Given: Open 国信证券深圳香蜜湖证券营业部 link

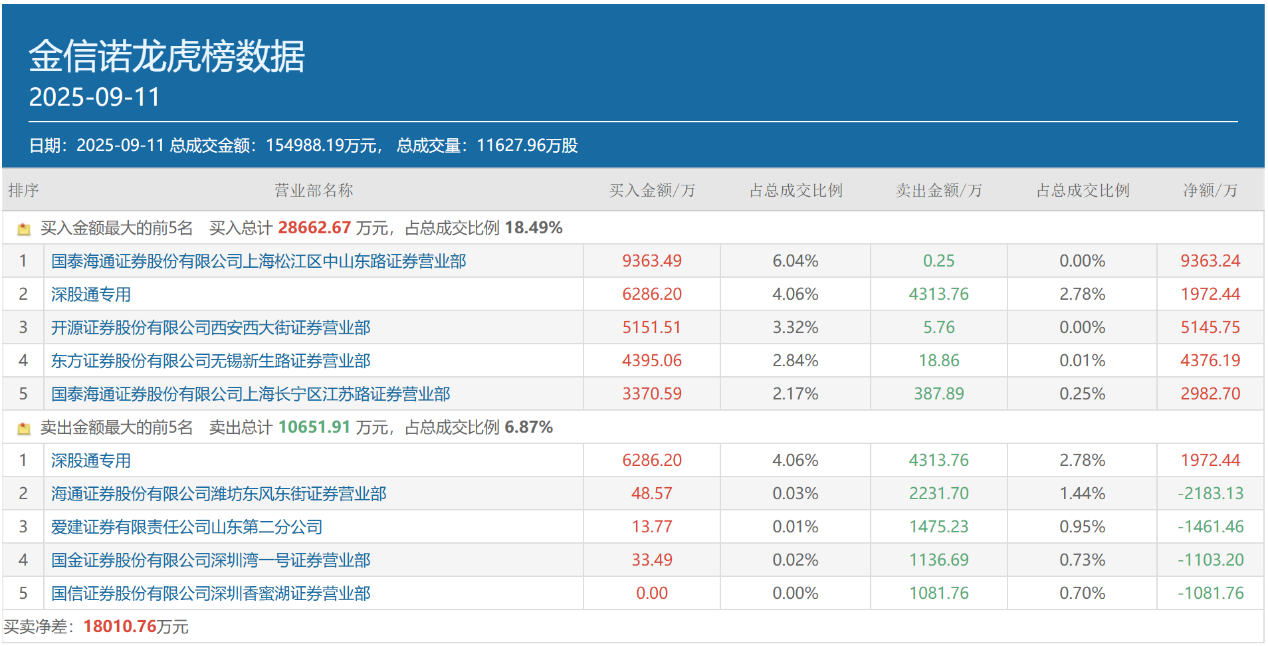Looking at the screenshot, I should 211,593.
